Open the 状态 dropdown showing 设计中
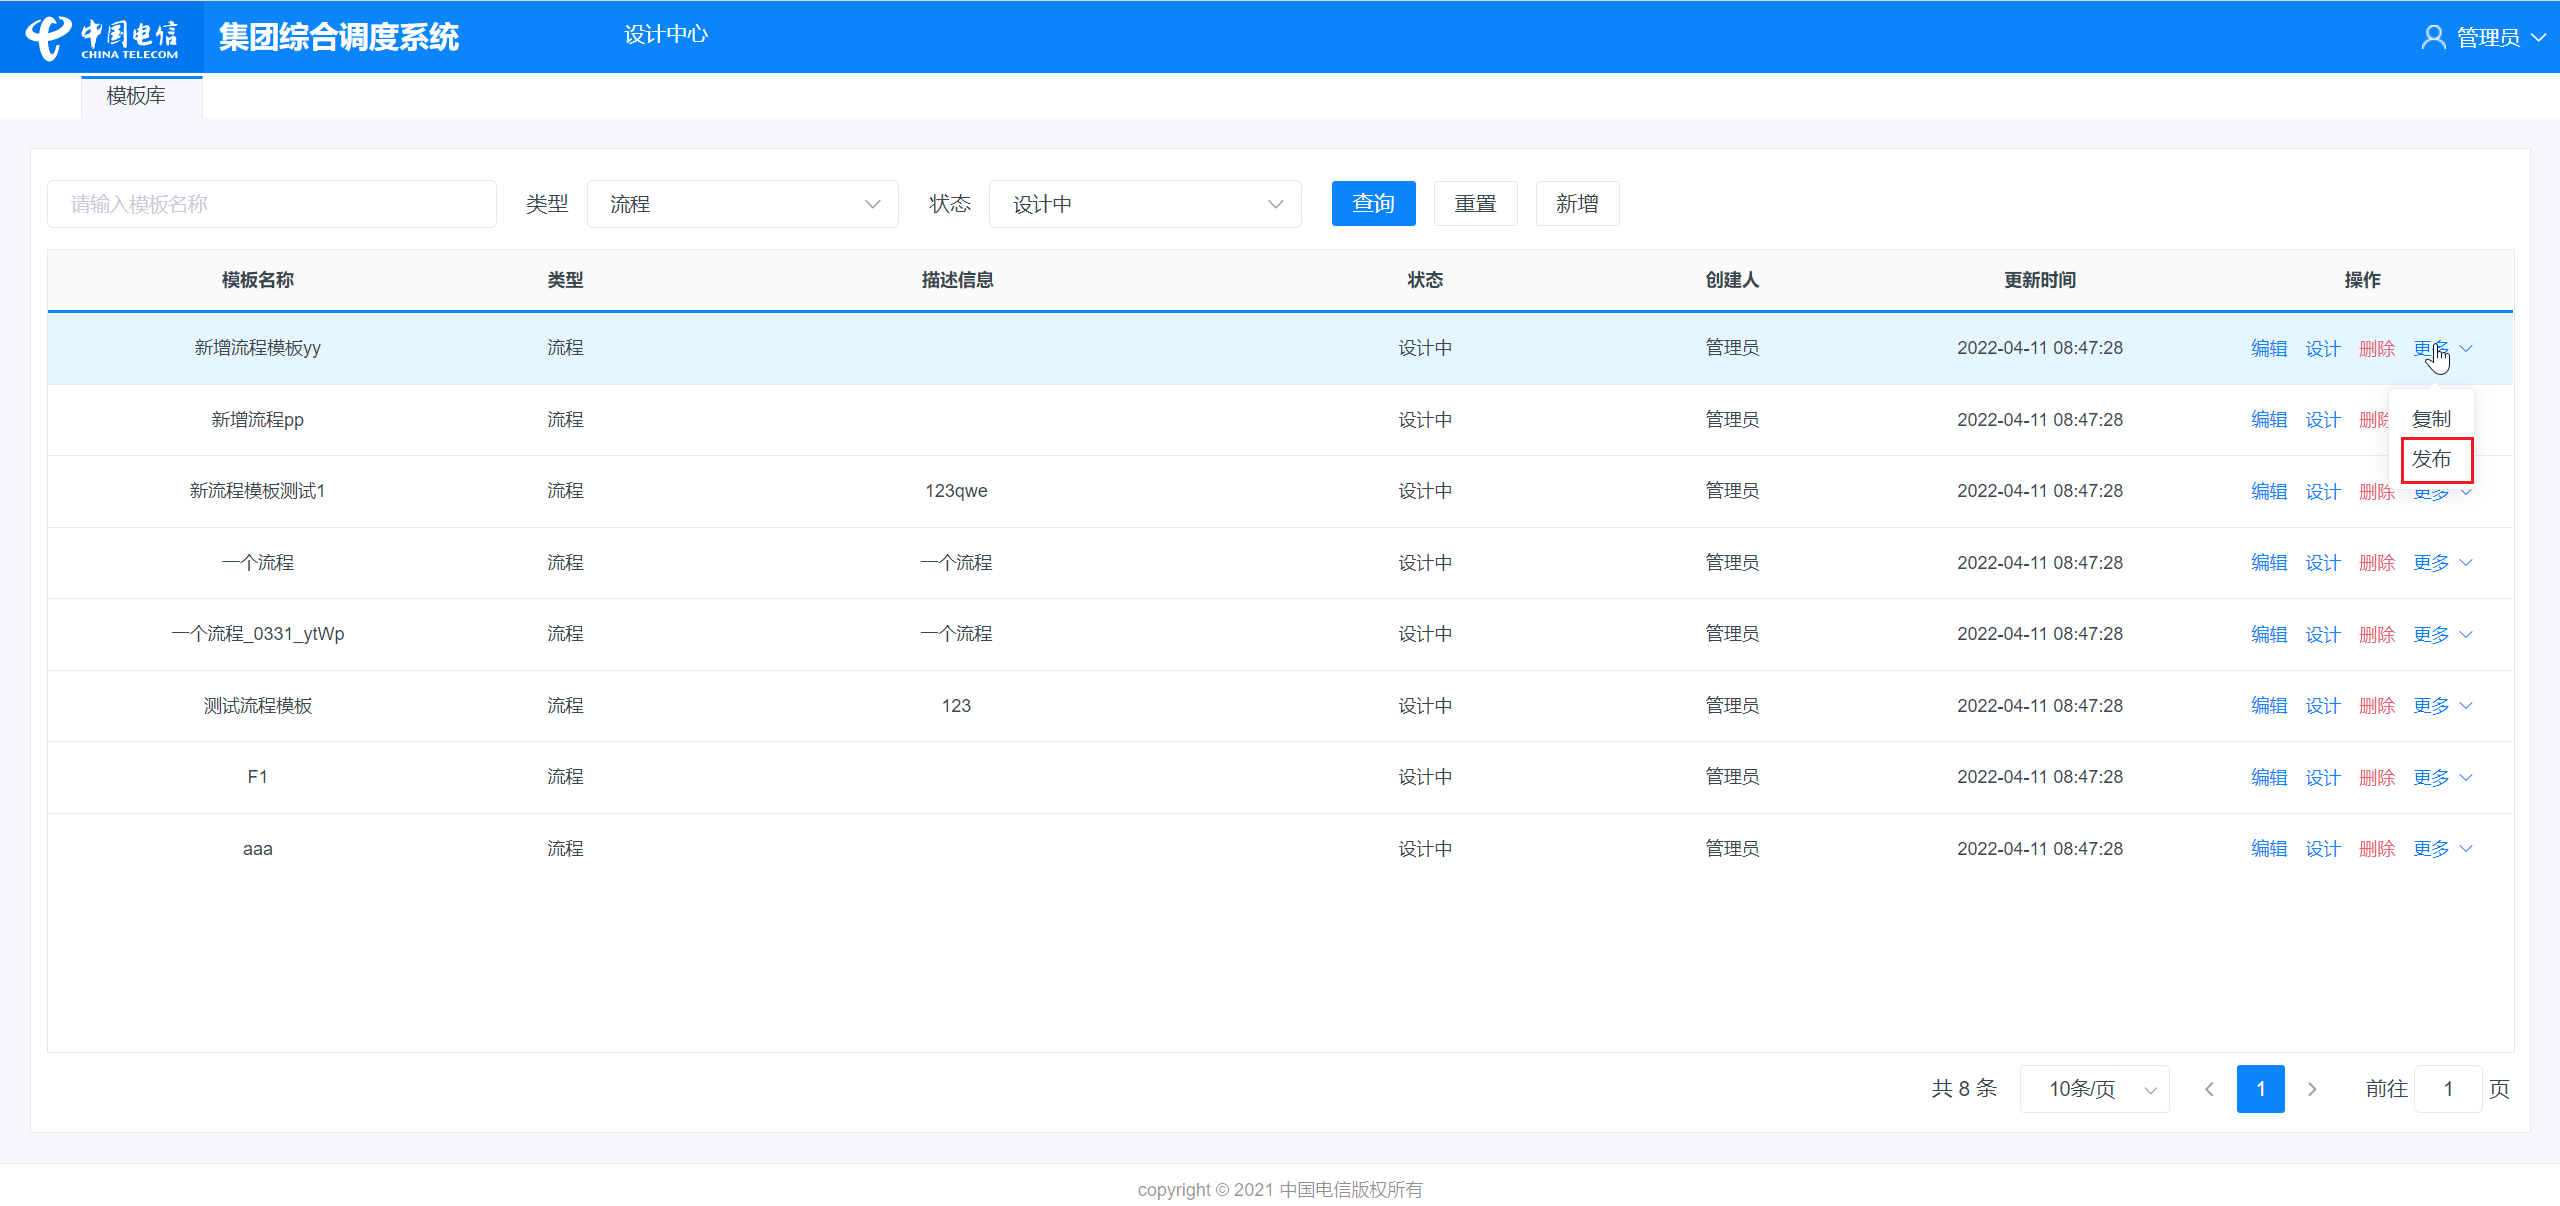The width and height of the screenshot is (2560, 1206). coord(1144,204)
